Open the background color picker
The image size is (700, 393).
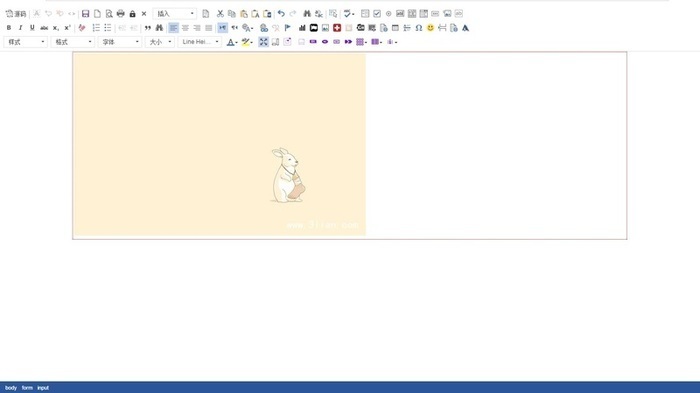click(247, 42)
